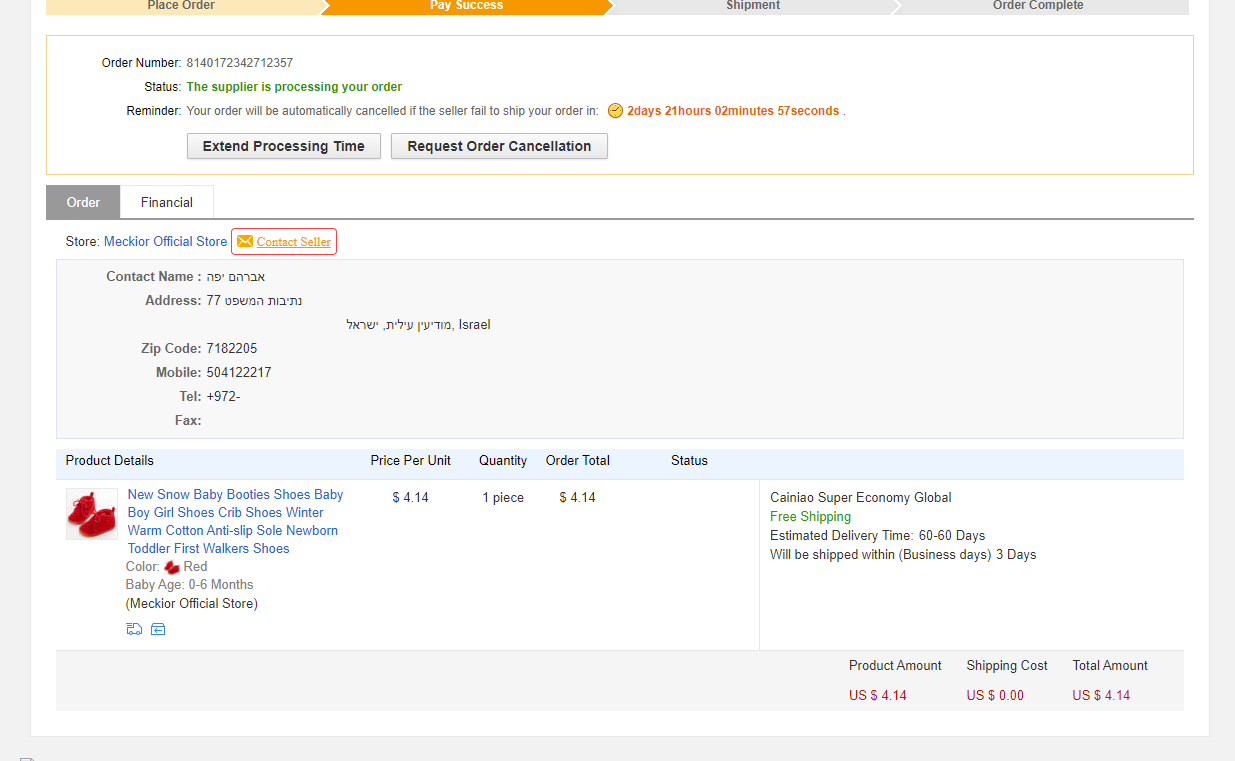This screenshot has width=1235, height=761.
Task: Click the order number 8140172342712357
Action: (x=240, y=63)
